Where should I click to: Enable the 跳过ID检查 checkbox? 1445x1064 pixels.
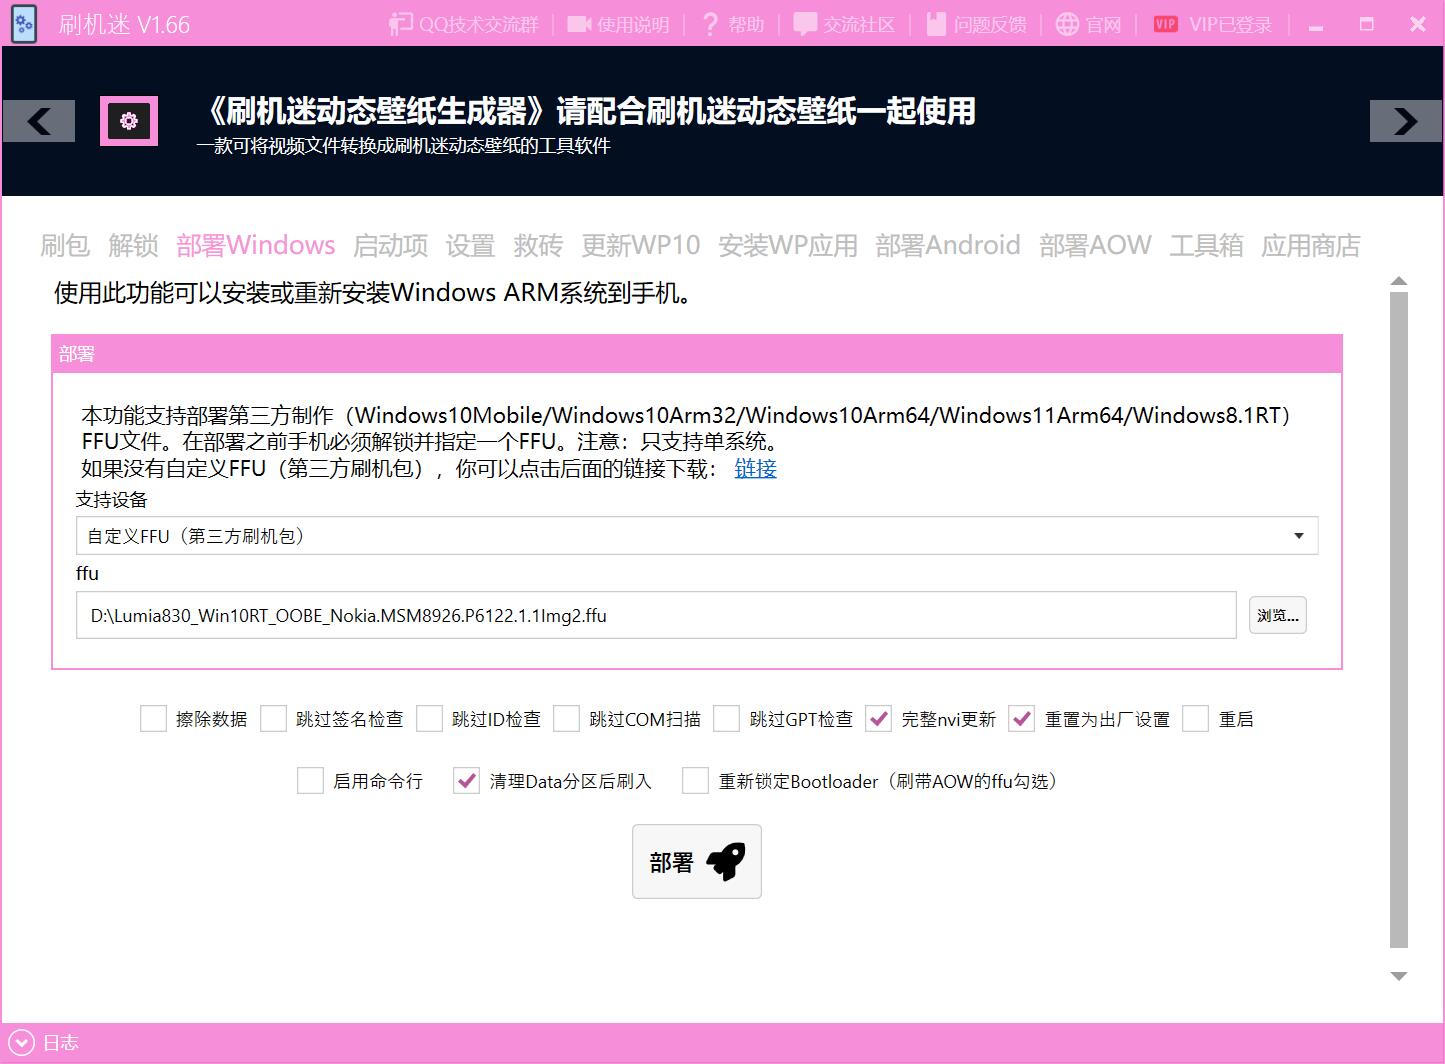pyautogui.click(x=429, y=719)
